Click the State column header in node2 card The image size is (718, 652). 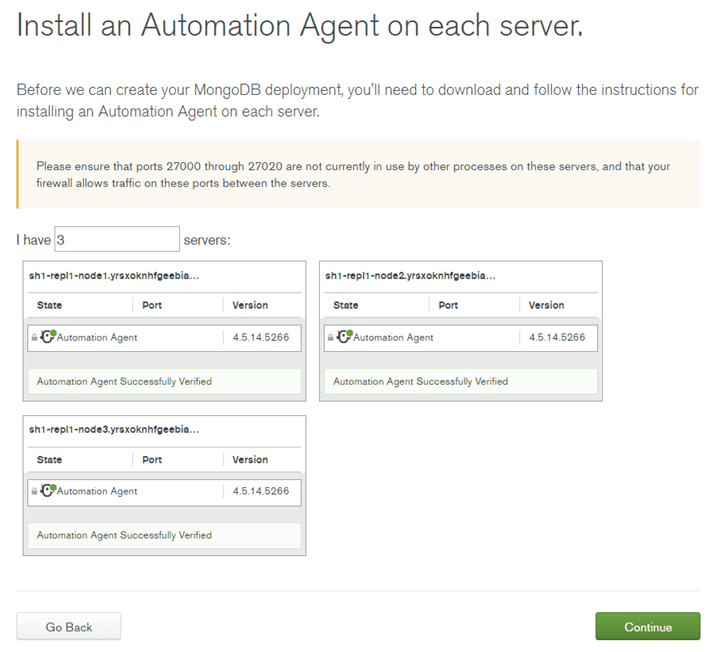346,305
